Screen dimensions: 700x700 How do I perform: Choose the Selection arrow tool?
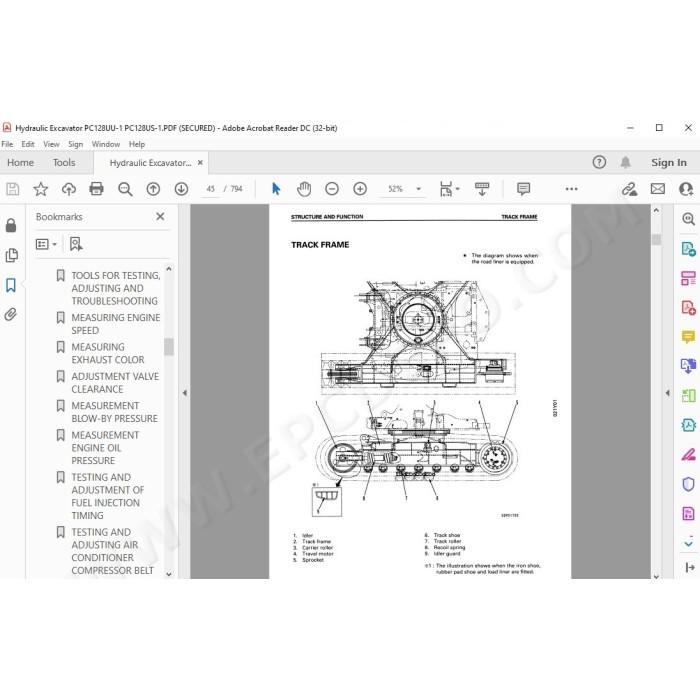(x=276, y=189)
